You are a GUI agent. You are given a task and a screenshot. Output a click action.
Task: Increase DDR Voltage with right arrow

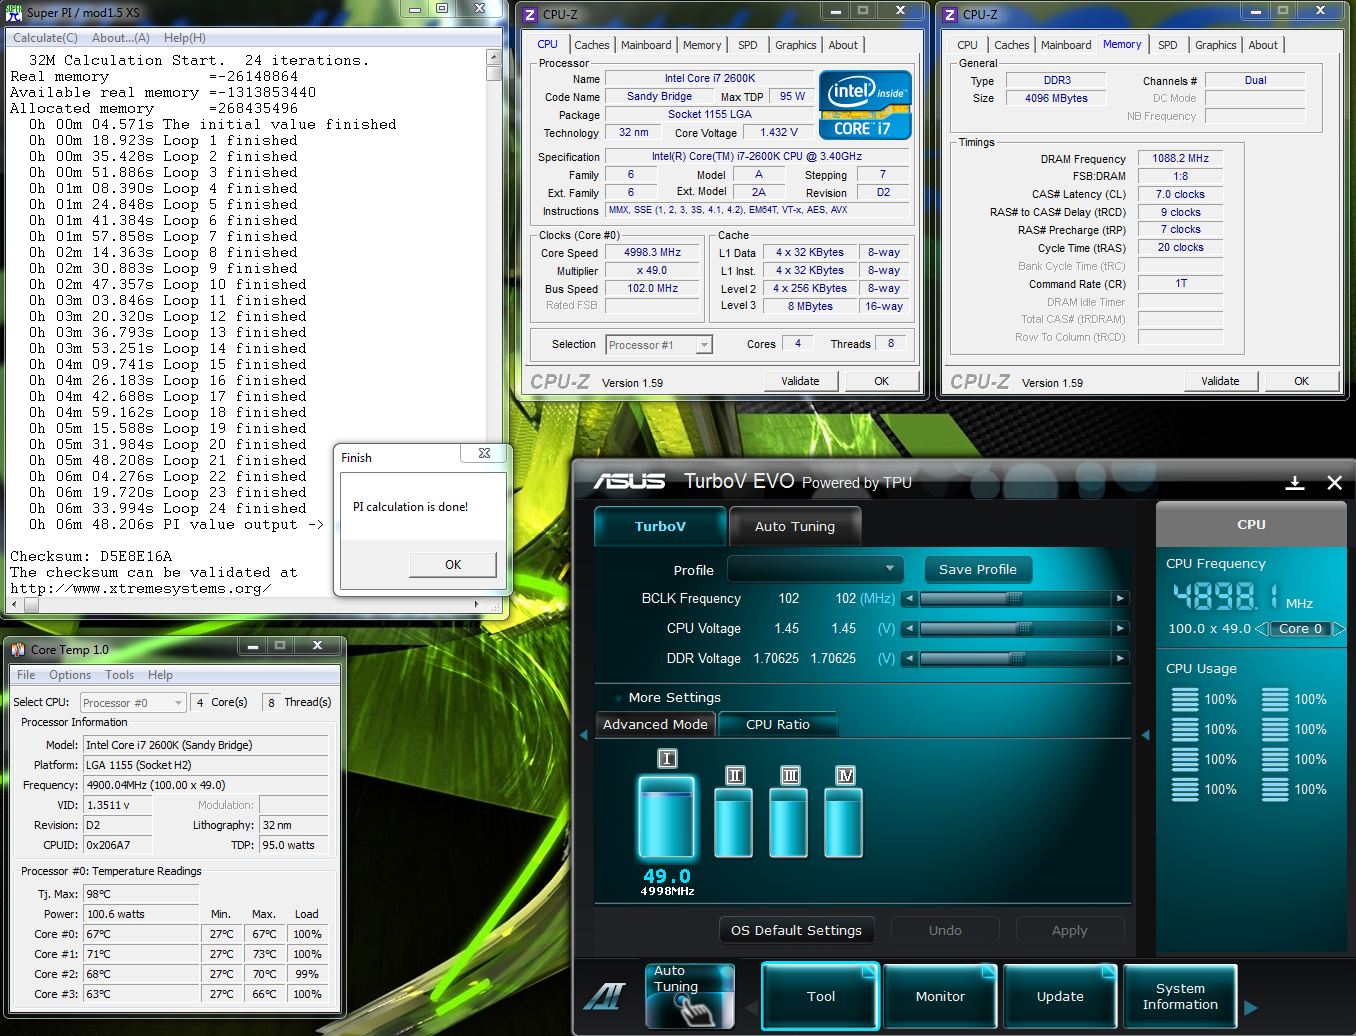(x=1120, y=659)
